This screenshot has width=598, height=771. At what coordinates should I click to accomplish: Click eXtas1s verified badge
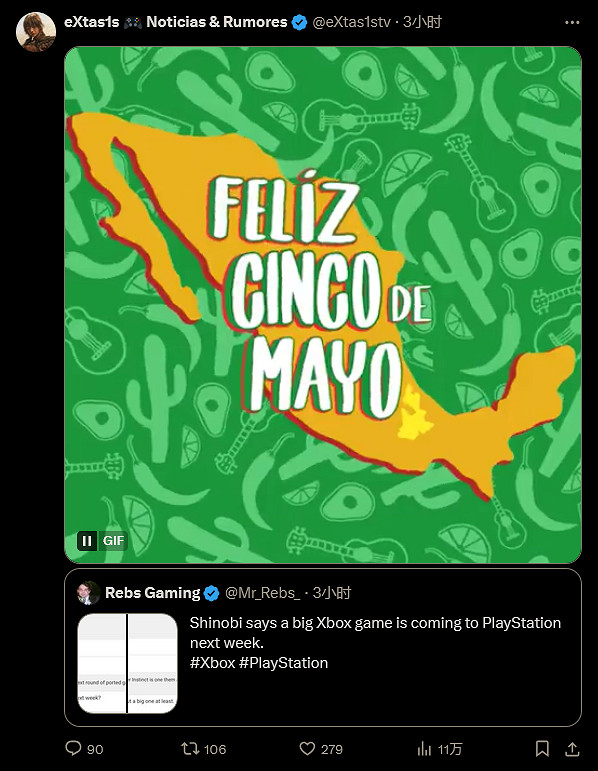299,23
